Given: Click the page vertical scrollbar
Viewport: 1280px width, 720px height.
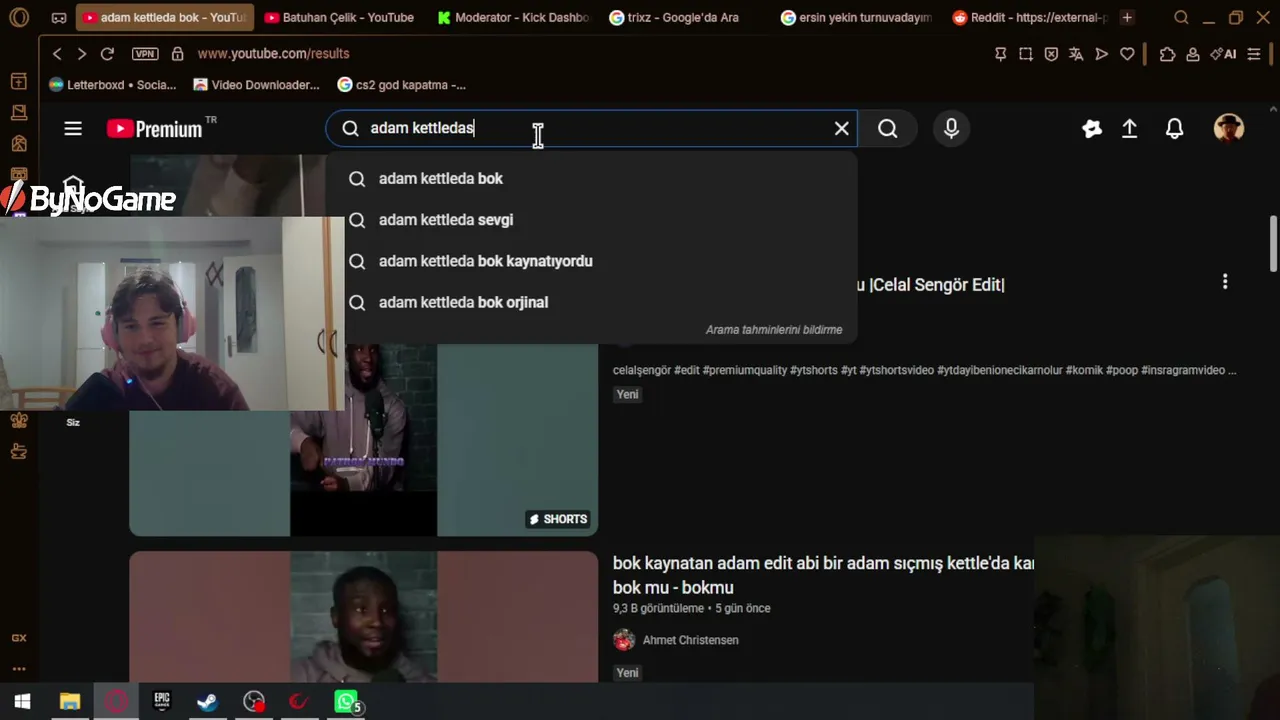Looking at the screenshot, I should click(1273, 242).
